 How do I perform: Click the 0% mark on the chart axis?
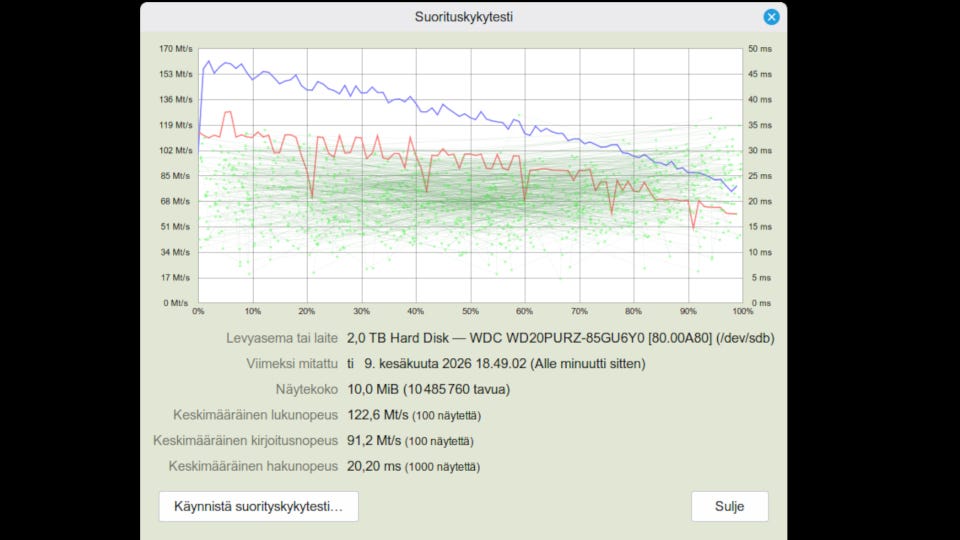tap(198, 312)
